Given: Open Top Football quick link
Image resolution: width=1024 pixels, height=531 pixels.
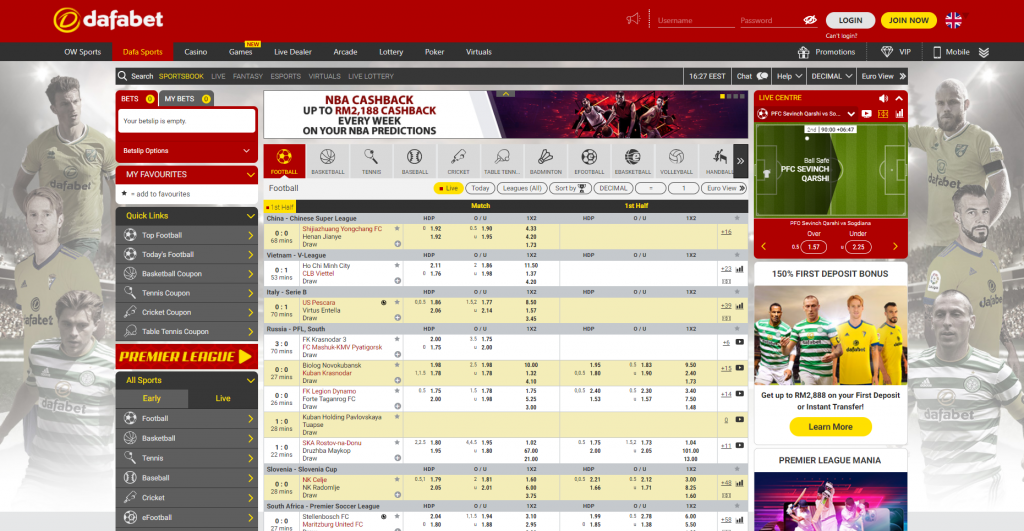Looking at the screenshot, I should [187, 235].
